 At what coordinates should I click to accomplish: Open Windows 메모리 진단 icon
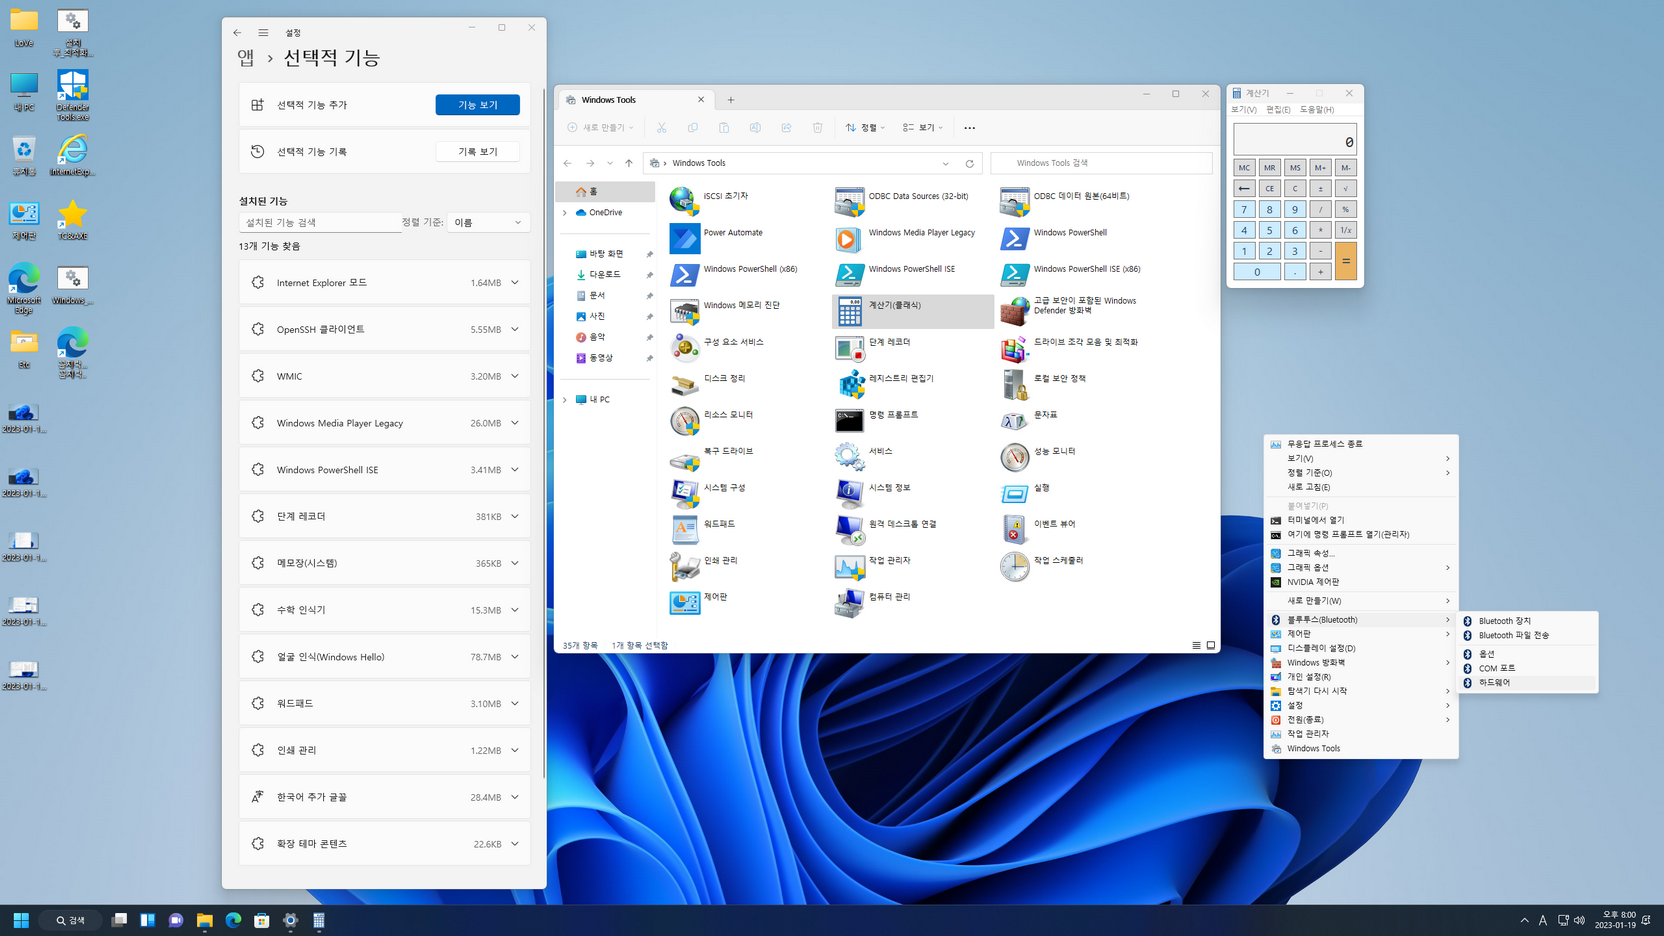pyautogui.click(x=685, y=310)
